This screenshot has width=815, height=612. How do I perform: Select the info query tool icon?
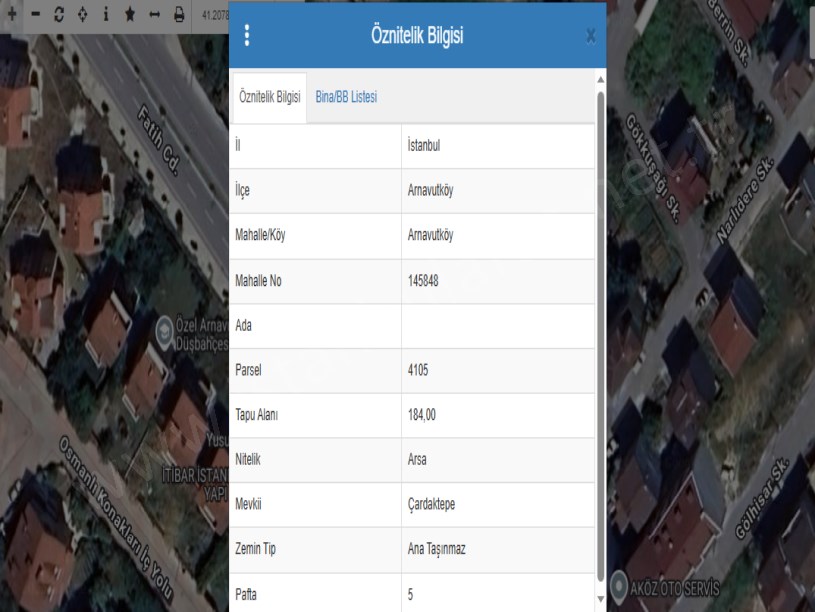[x=105, y=16]
